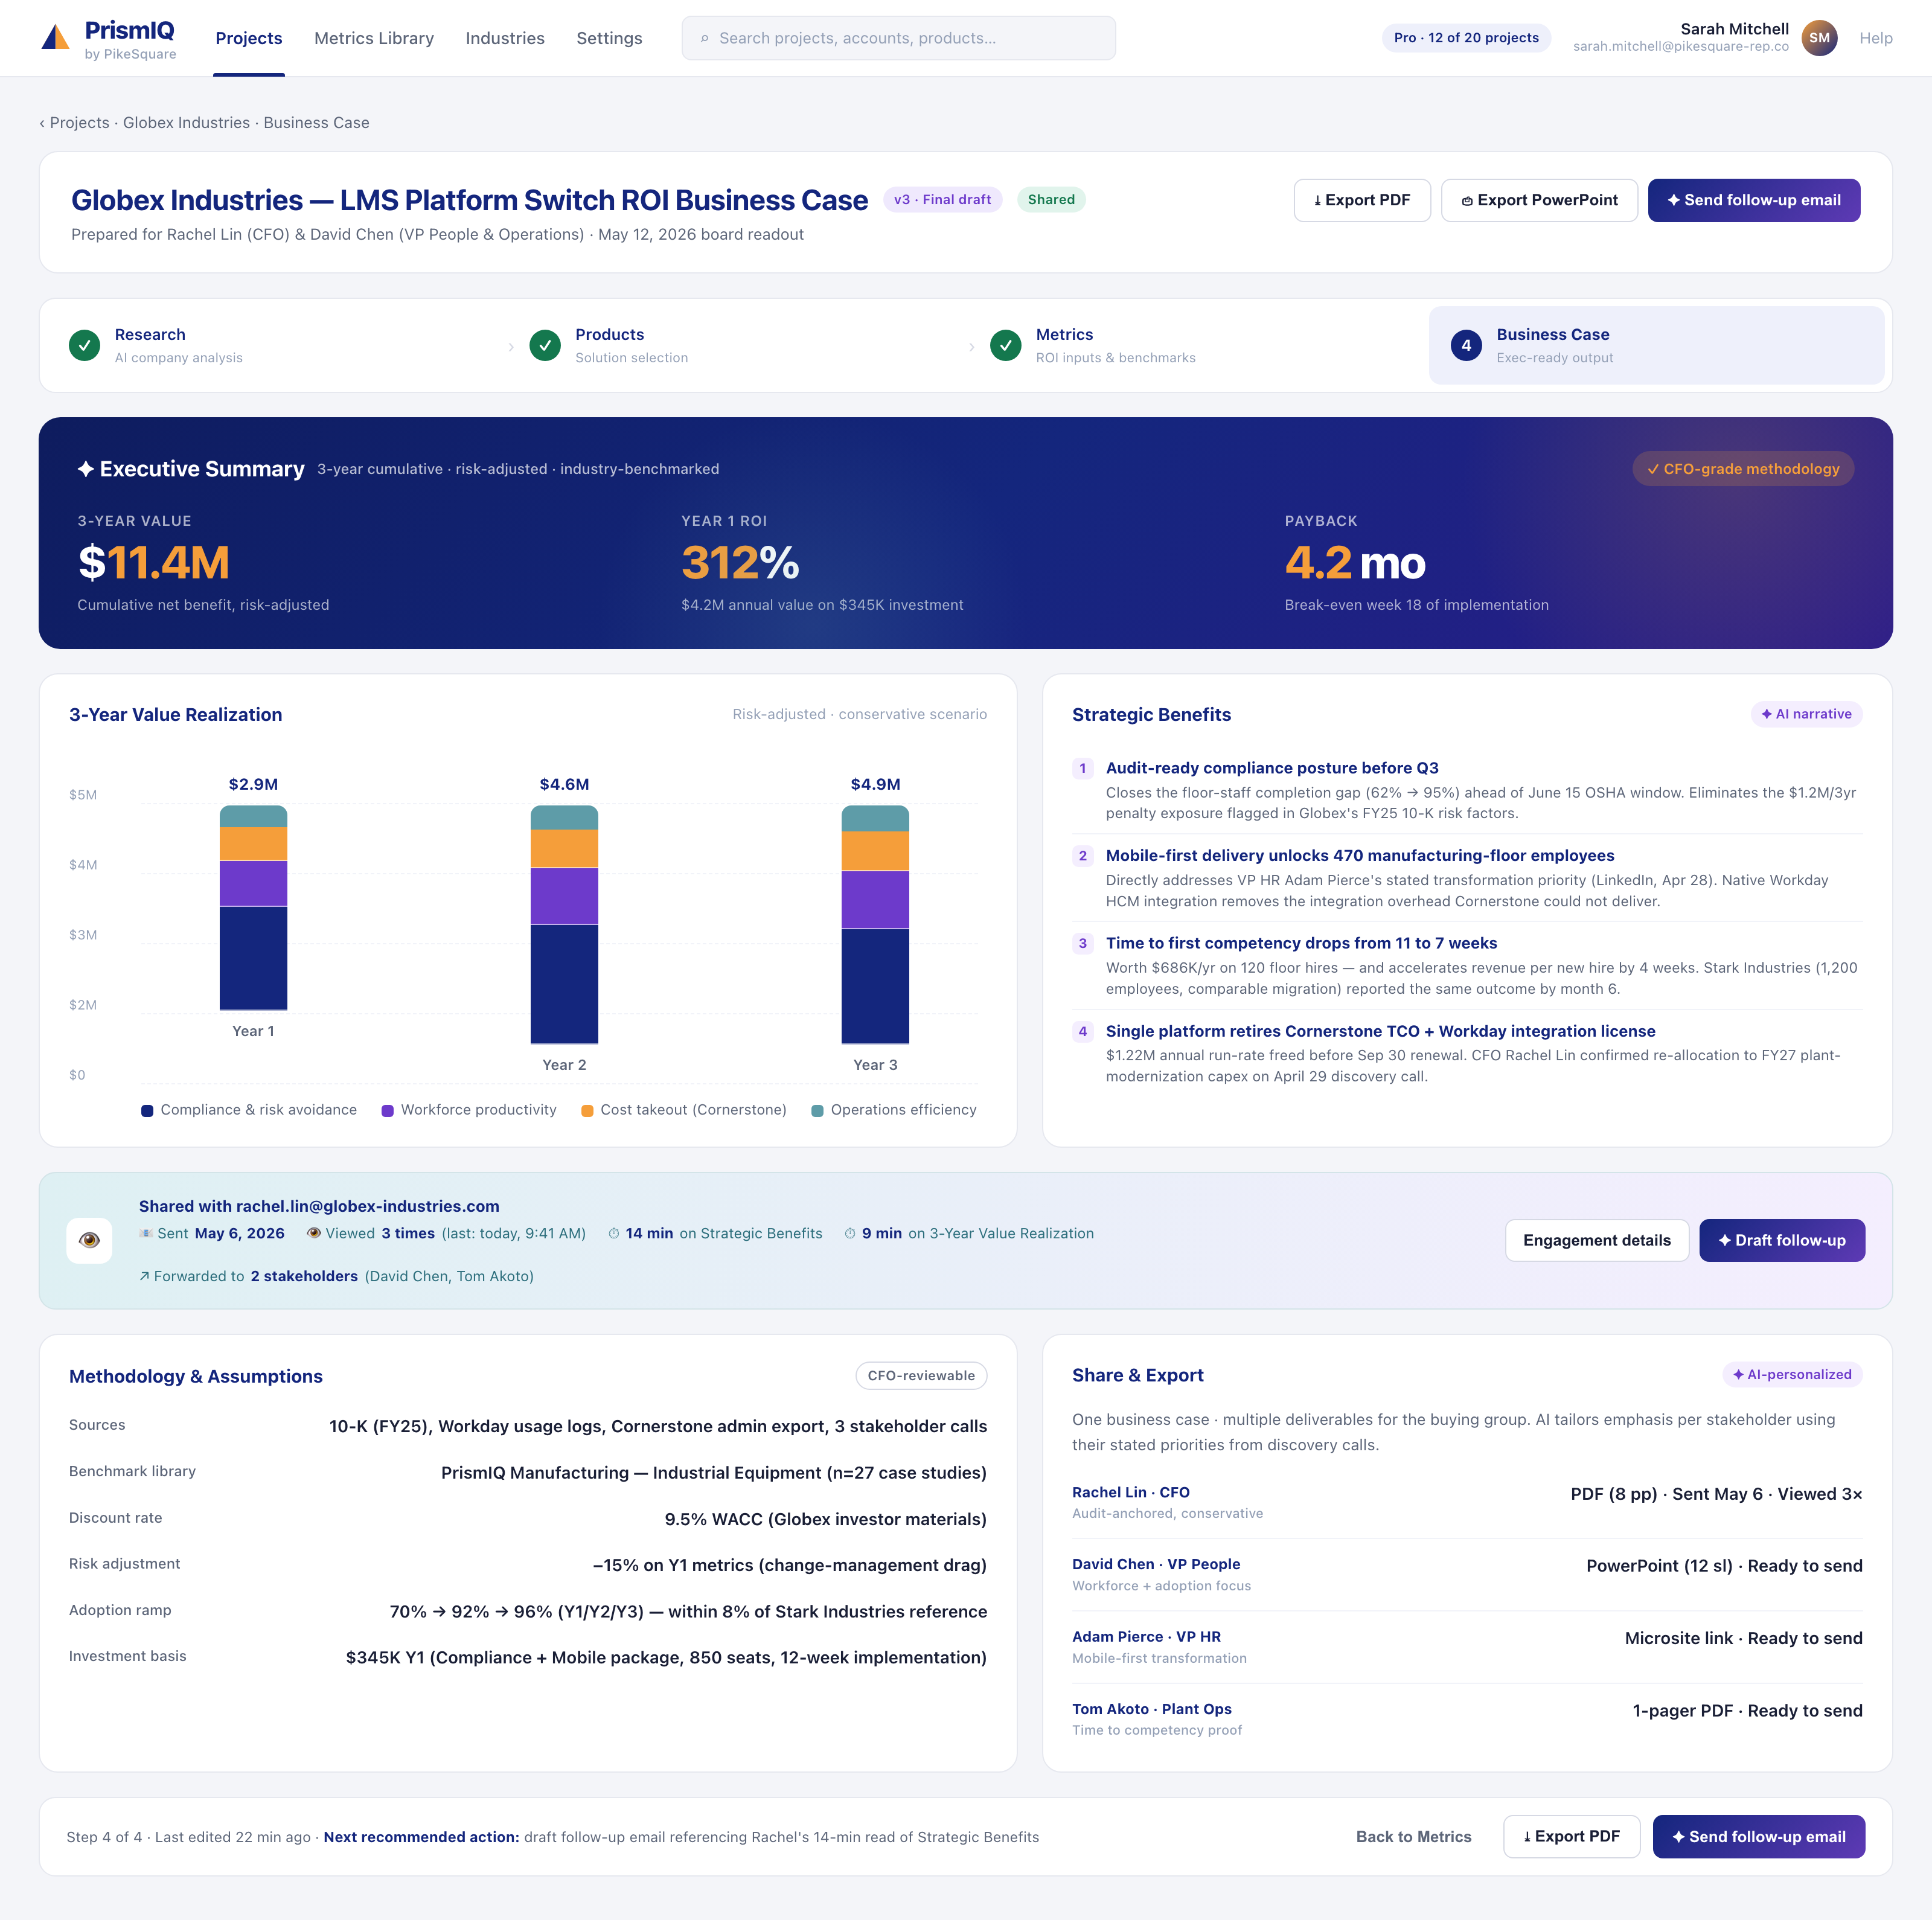Switch to the Industries tab
1932x1920 pixels.
pyautogui.click(x=505, y=38)
